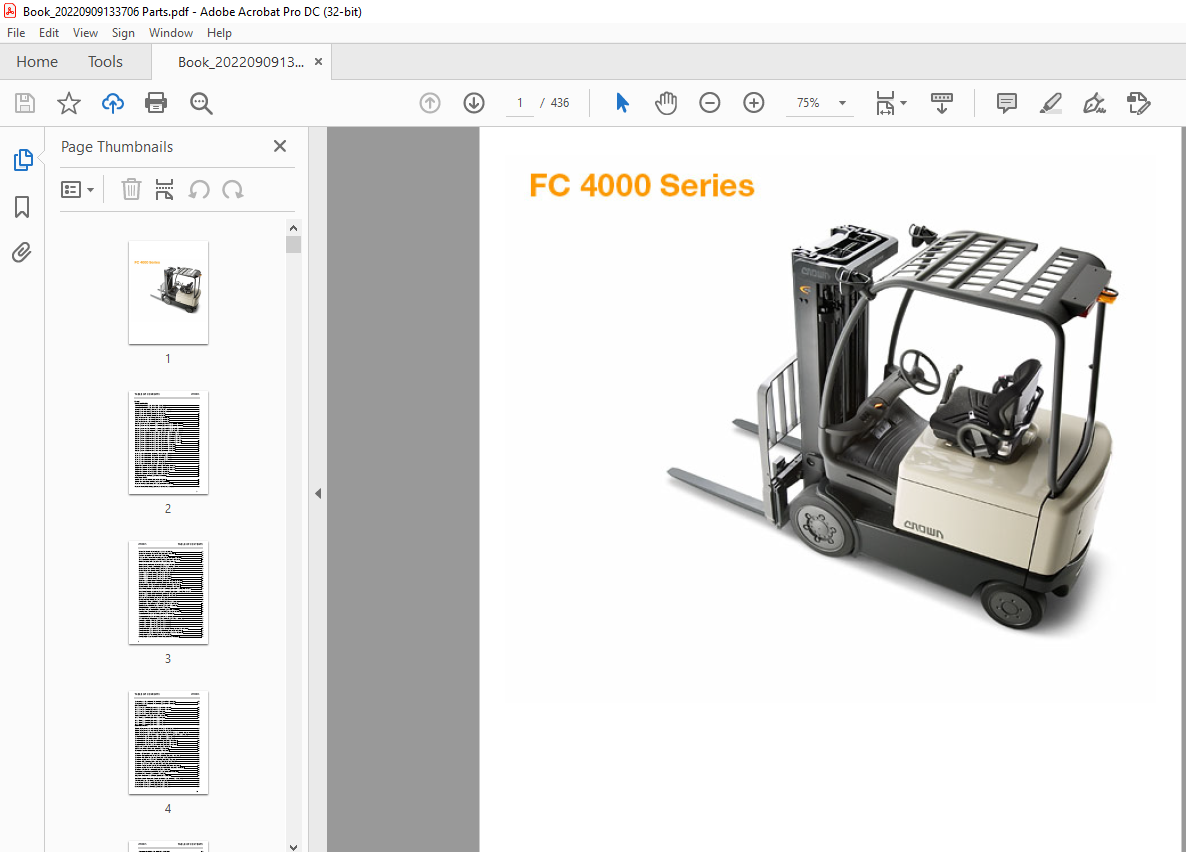
Task: Open the Sign document pen tool
Action: (x=1094, y=103)
